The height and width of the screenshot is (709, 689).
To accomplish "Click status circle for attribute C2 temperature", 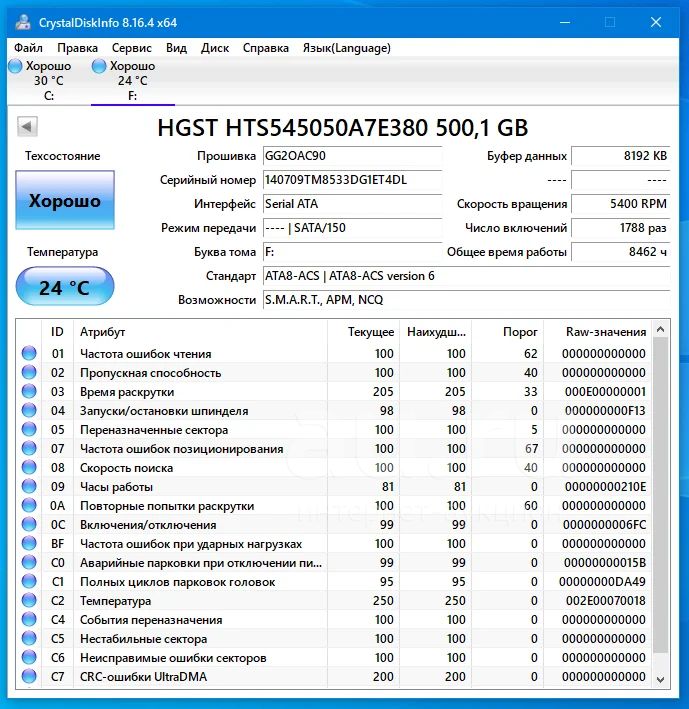I will point(29,600).
